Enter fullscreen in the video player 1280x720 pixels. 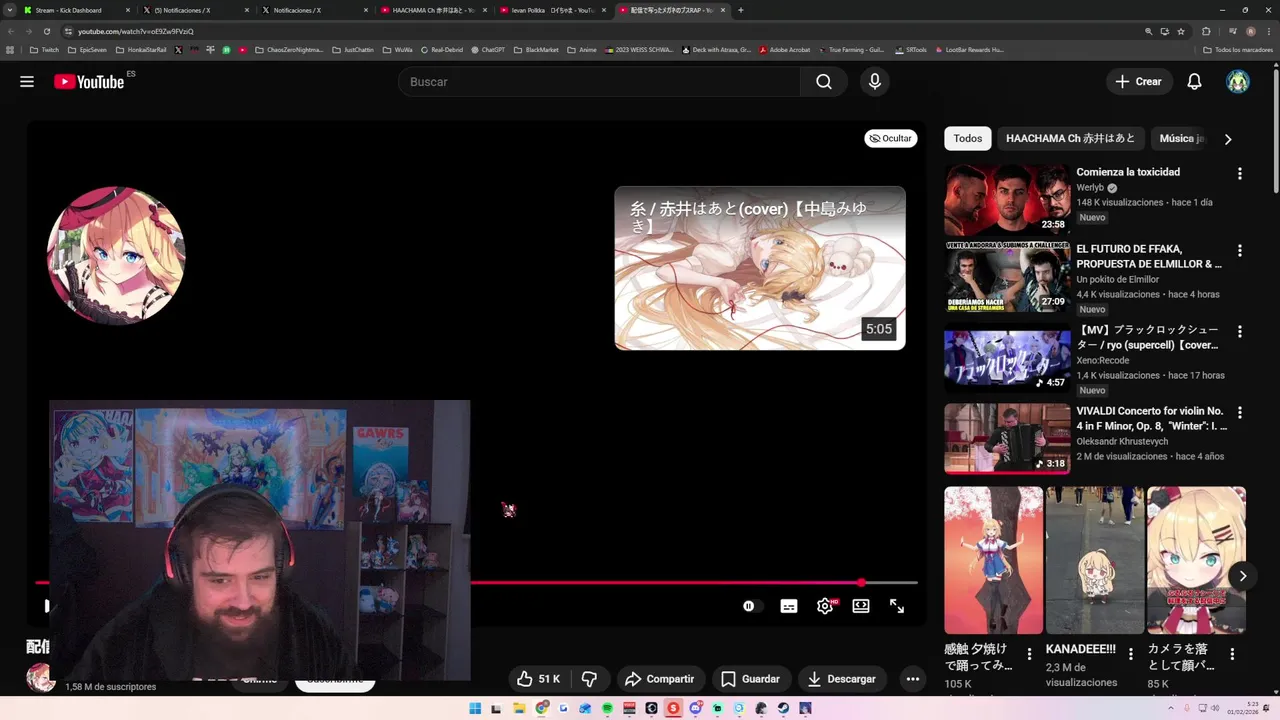pyautogui.click(x=897, y=606)
